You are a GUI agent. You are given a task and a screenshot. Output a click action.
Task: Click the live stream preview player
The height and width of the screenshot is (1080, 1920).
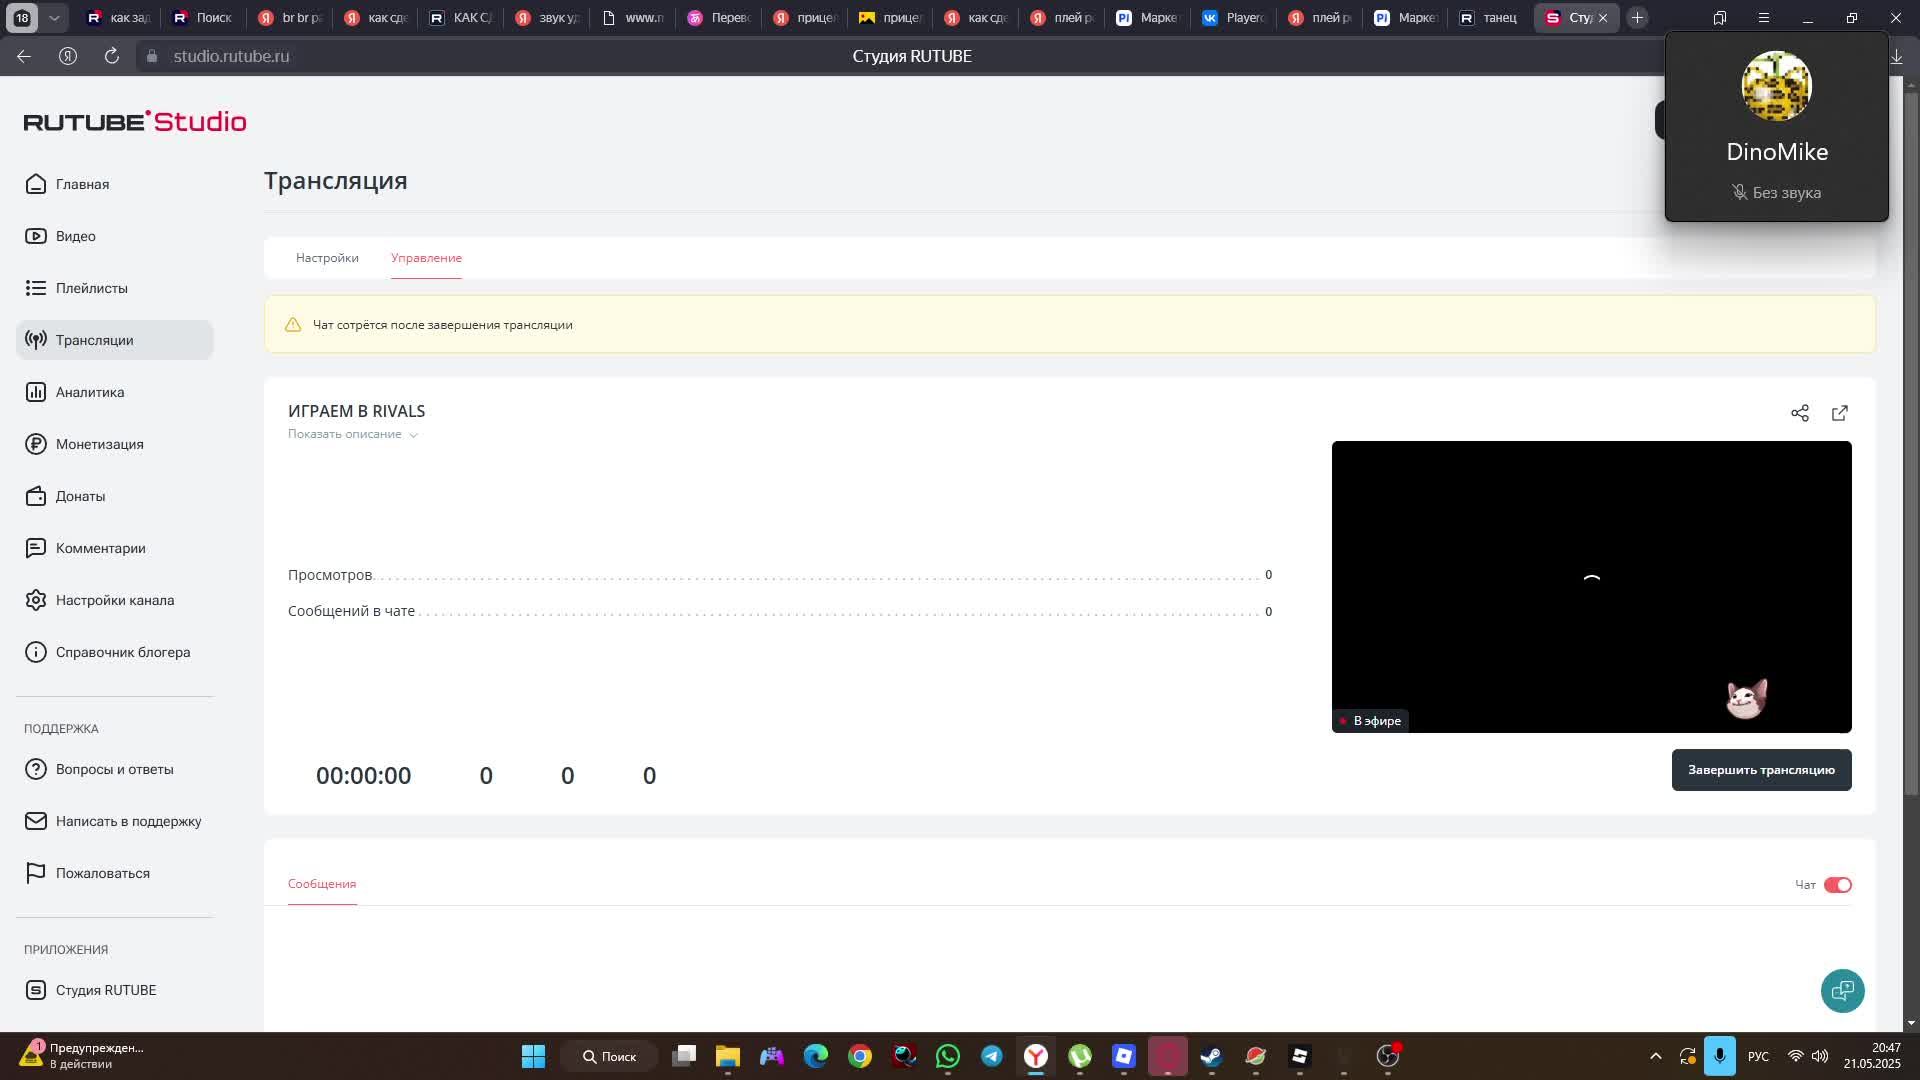click(1590, 586)
